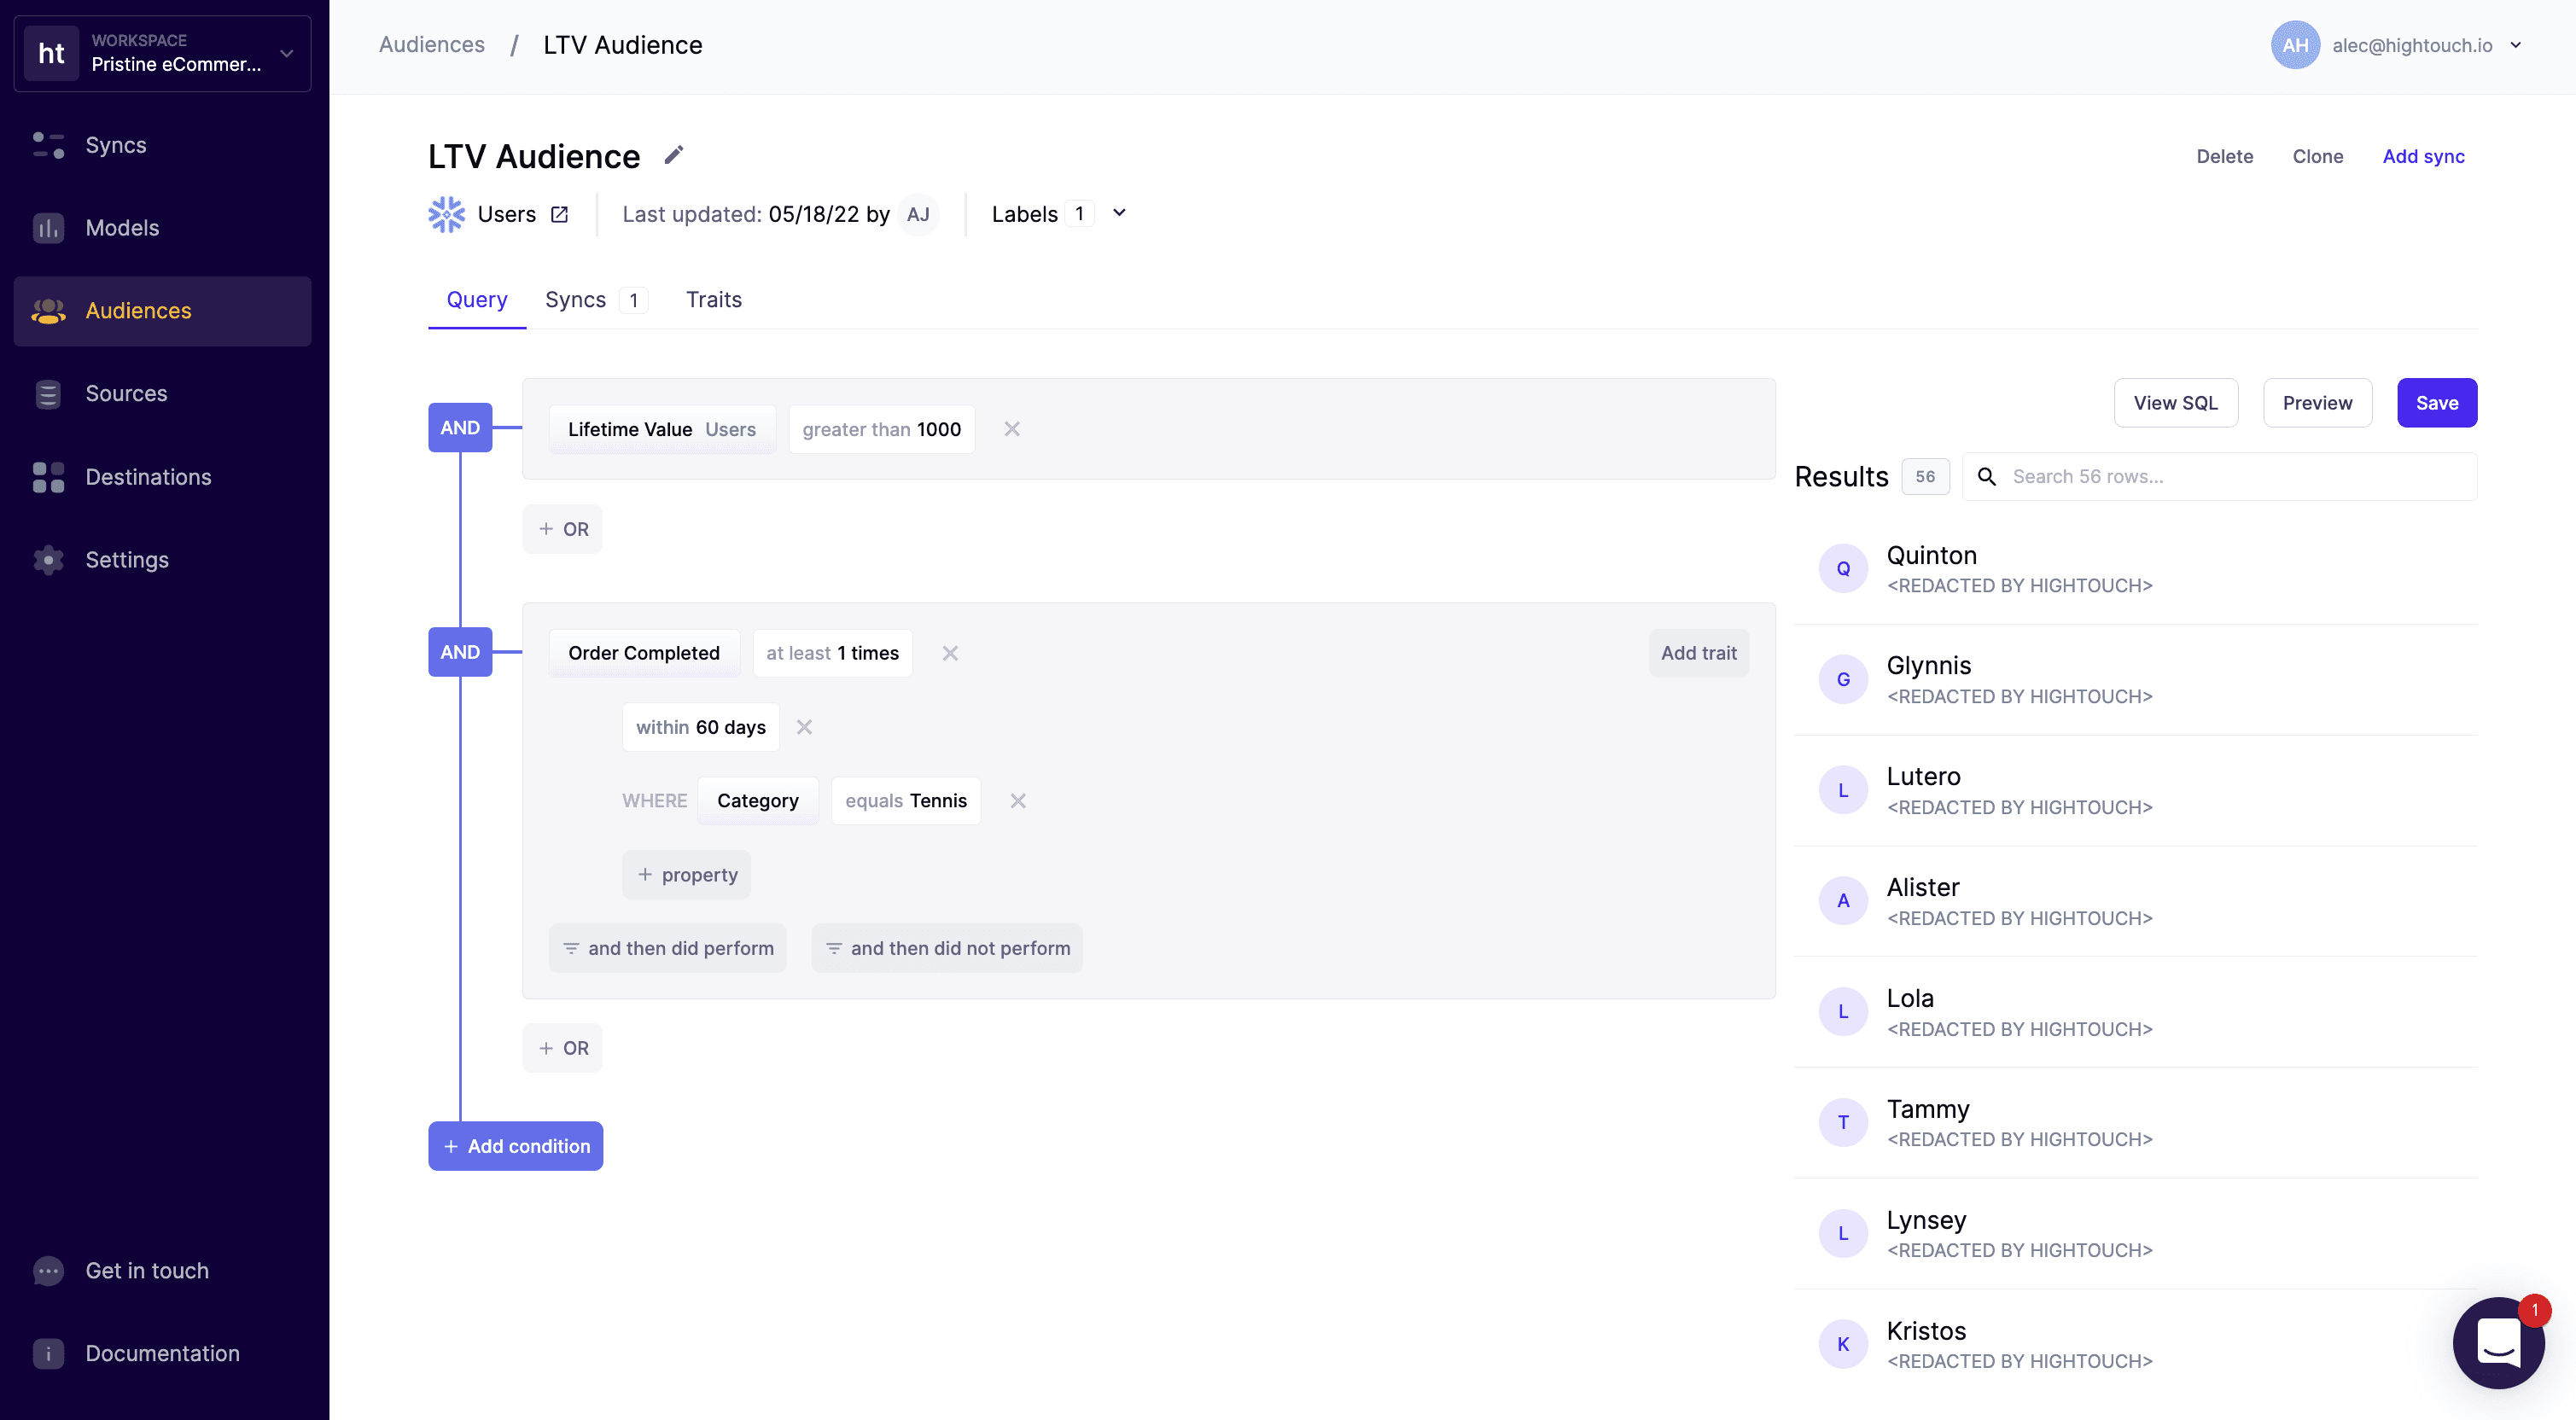Click the Add condition button

click(516, 1146)
